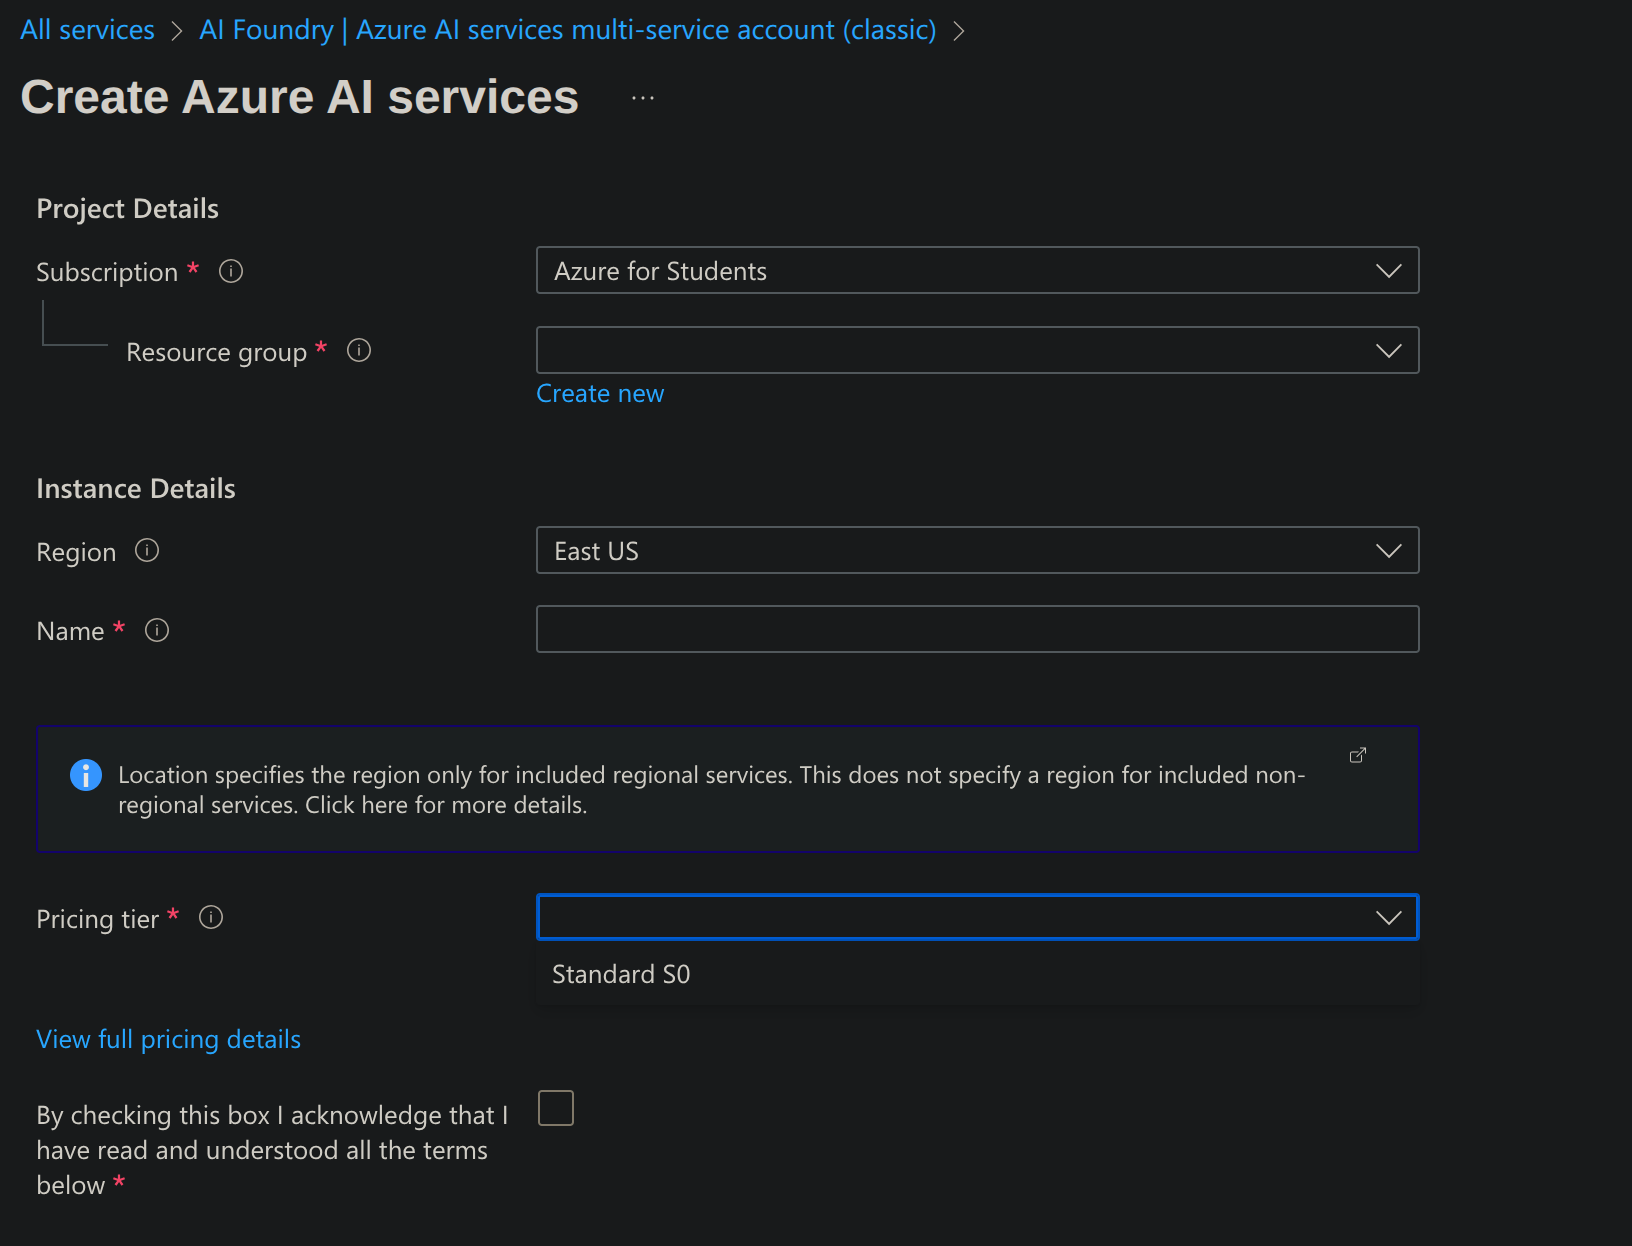1632x1246 pixels.
Task: Click the Instance Details heading
Action: 136,488
